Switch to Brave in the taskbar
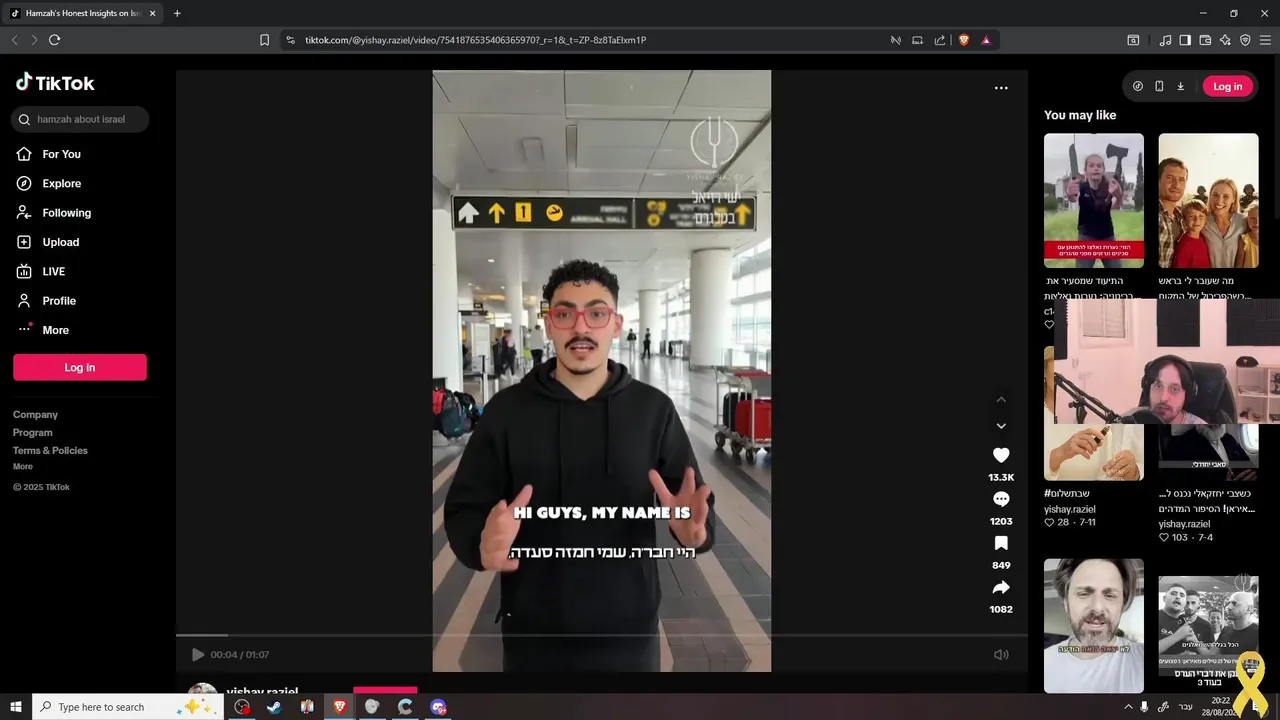The image size is (1280, 720). [x=339, y=707]
